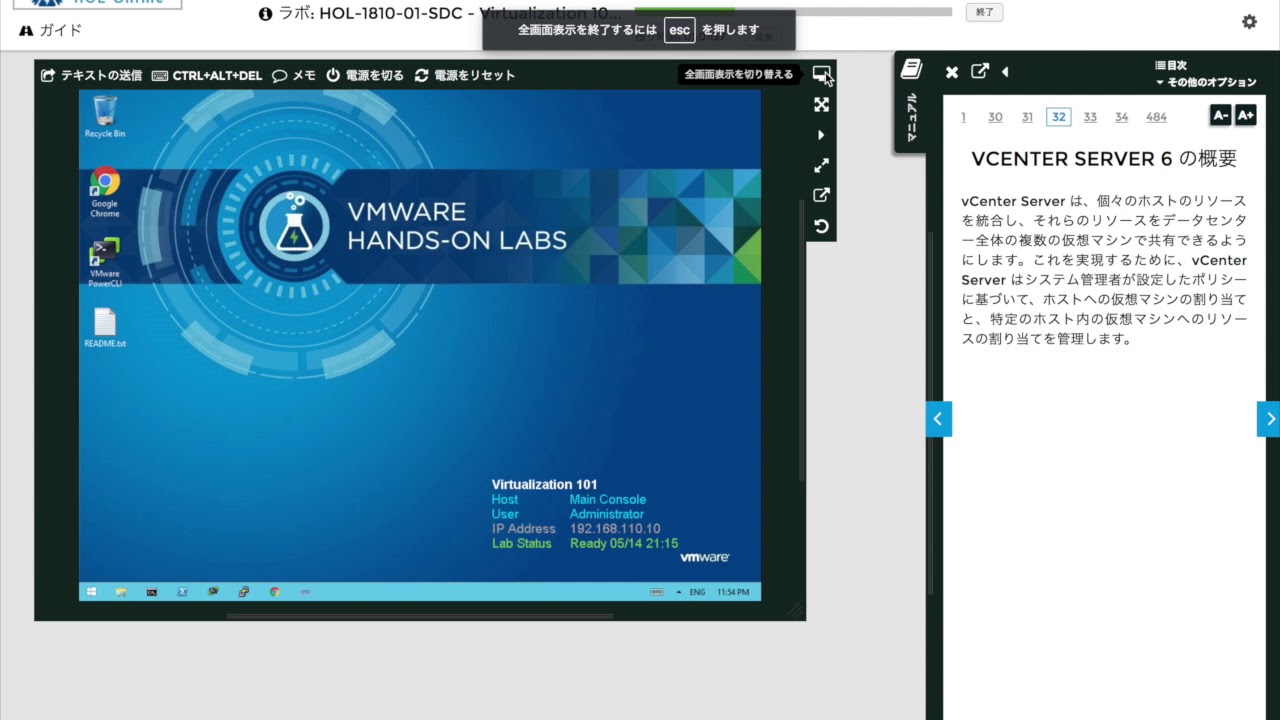The height and width of the screenshot is (720, 1280).
Task: Go to the previous manual page arrow
Action: pos(938,419)
